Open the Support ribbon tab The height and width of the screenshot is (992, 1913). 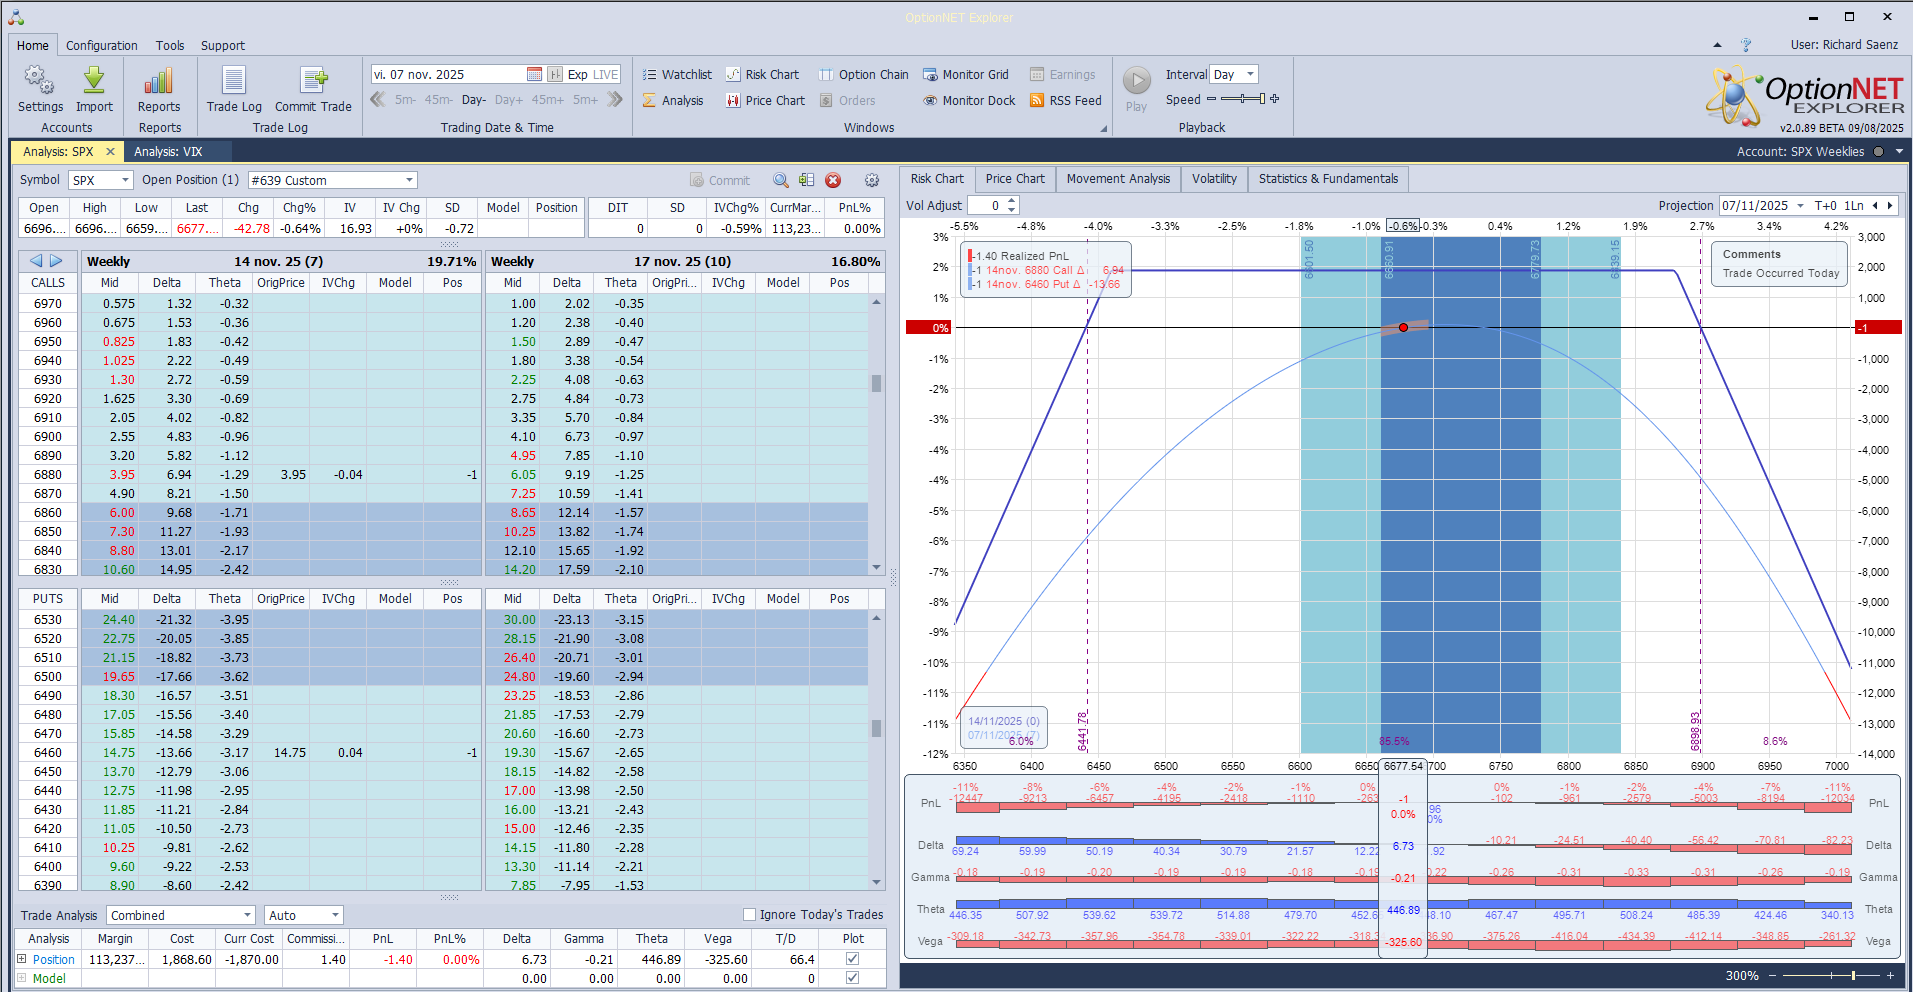[x=223, y=45]
